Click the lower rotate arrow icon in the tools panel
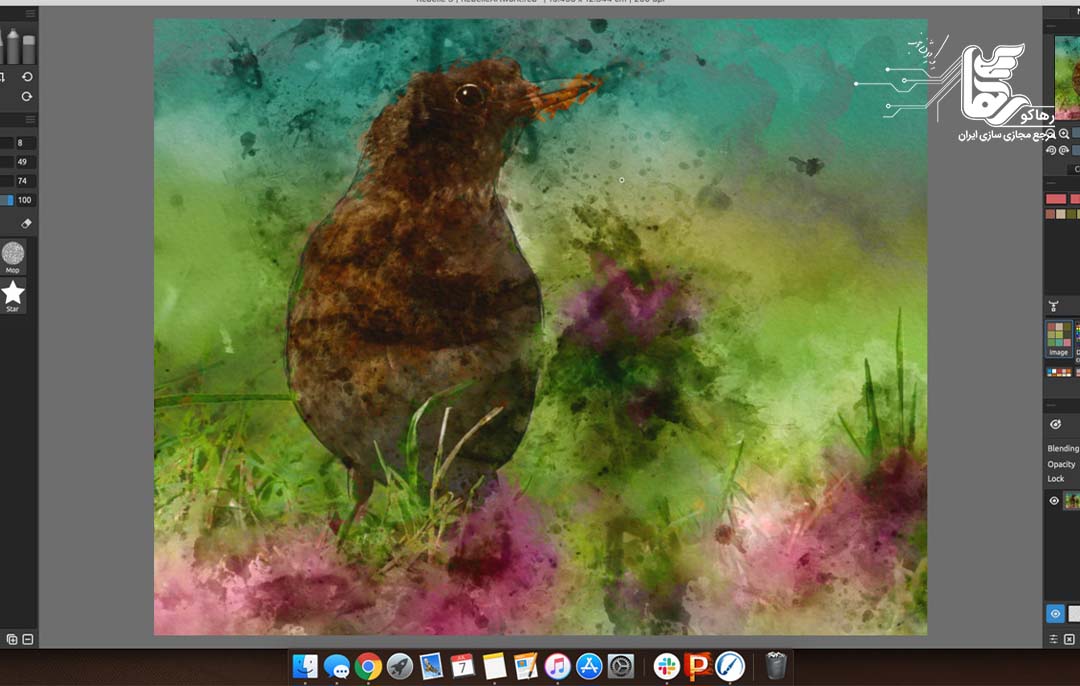1080x686 pixels. [x=27, y=97]
